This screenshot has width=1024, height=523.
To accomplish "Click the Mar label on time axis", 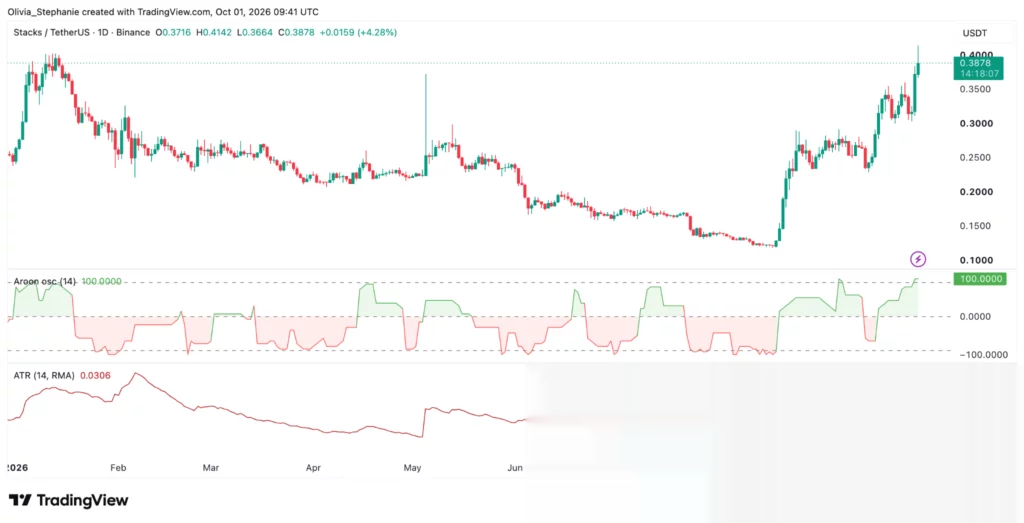I will (210, 468).
